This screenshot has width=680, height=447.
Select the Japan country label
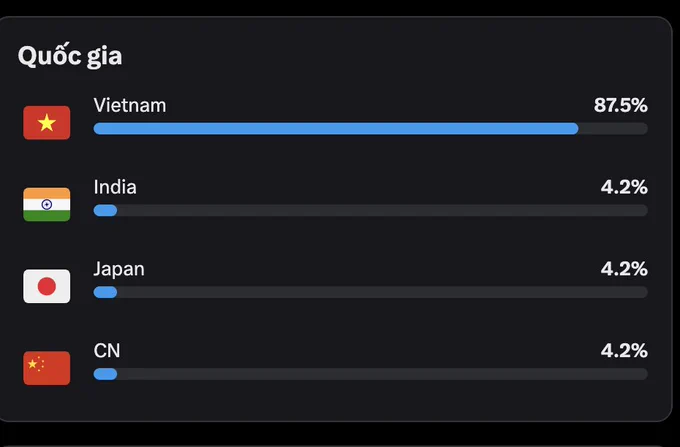click(119, 270)
